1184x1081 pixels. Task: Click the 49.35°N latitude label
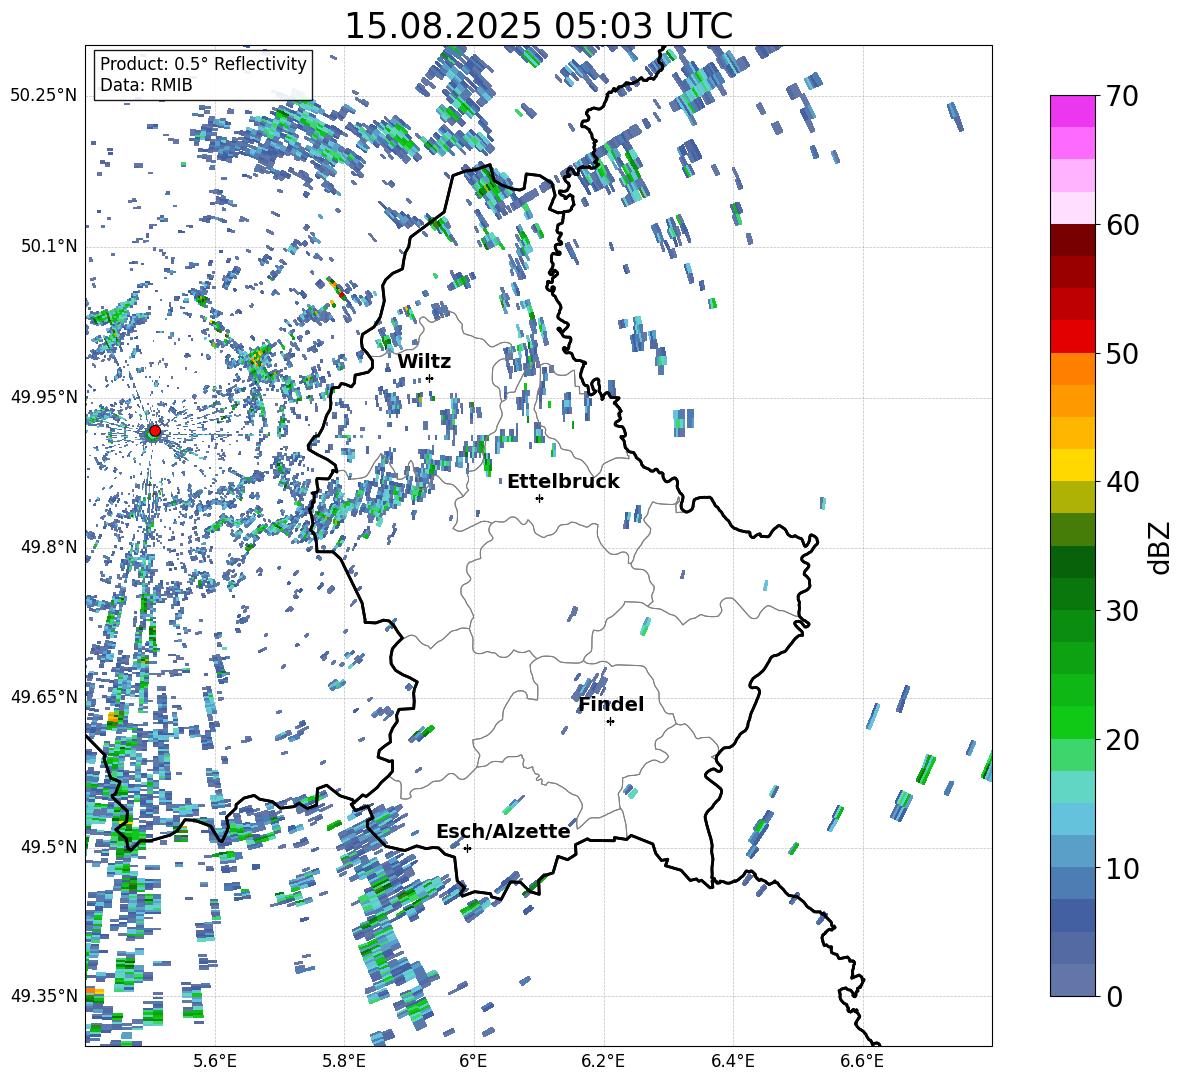click(44, 996)
